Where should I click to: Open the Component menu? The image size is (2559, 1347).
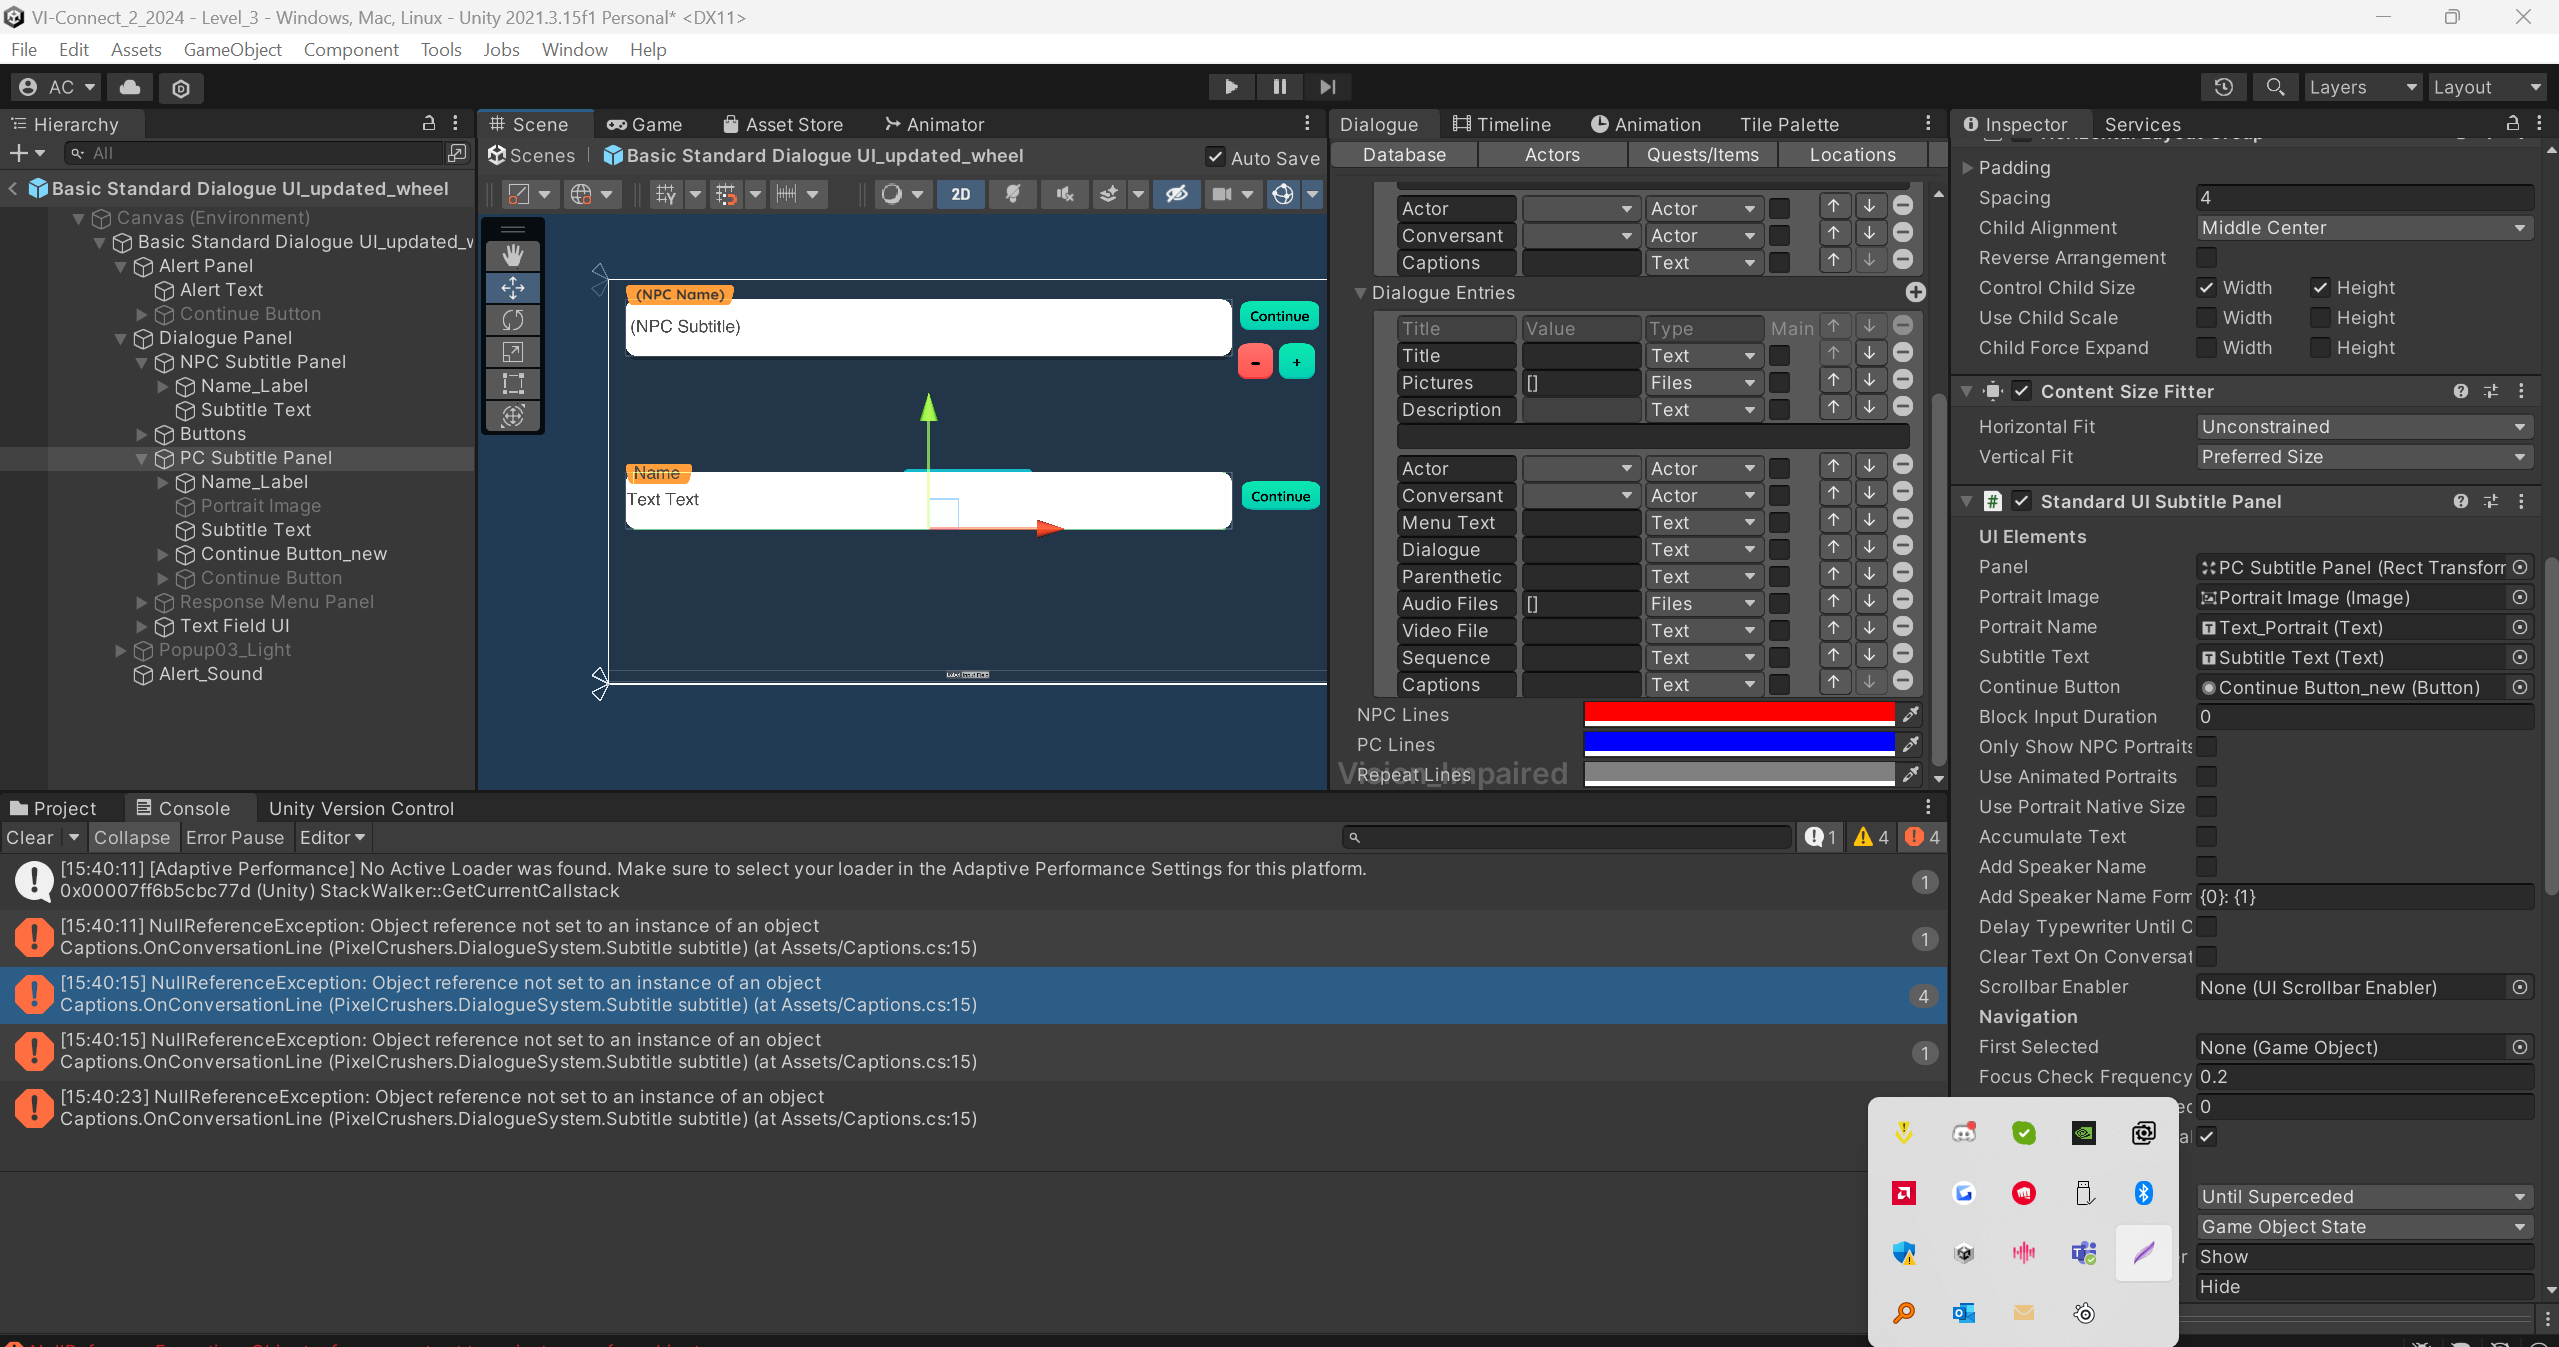point(351,49)
